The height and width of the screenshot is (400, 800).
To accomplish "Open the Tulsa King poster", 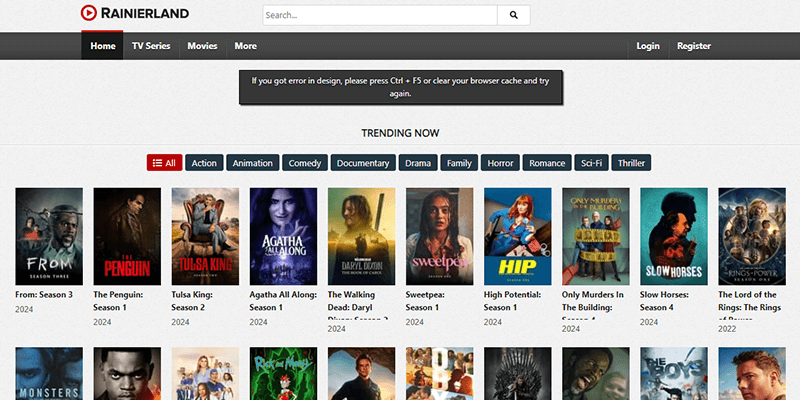I will click(205, 236).
